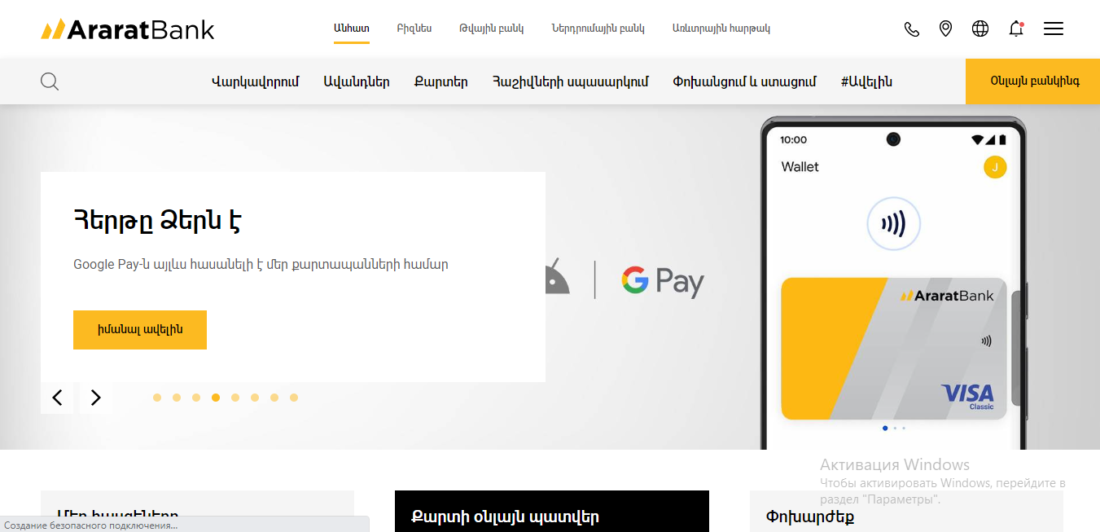Select the Բիզնես top tab
Screen dimensions: 1100x532
pos(414,29)
